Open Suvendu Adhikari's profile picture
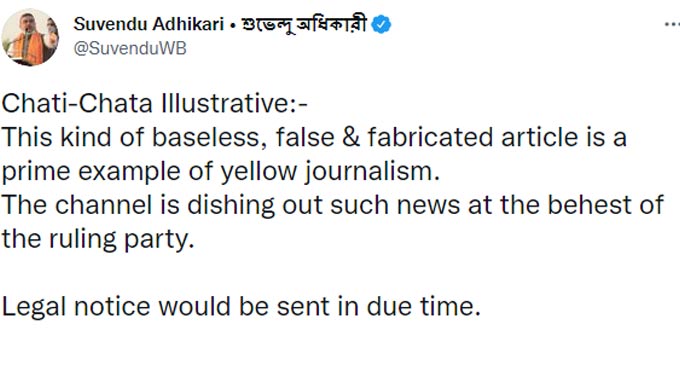Screen dimensions: 680x378 pos(30,37)
